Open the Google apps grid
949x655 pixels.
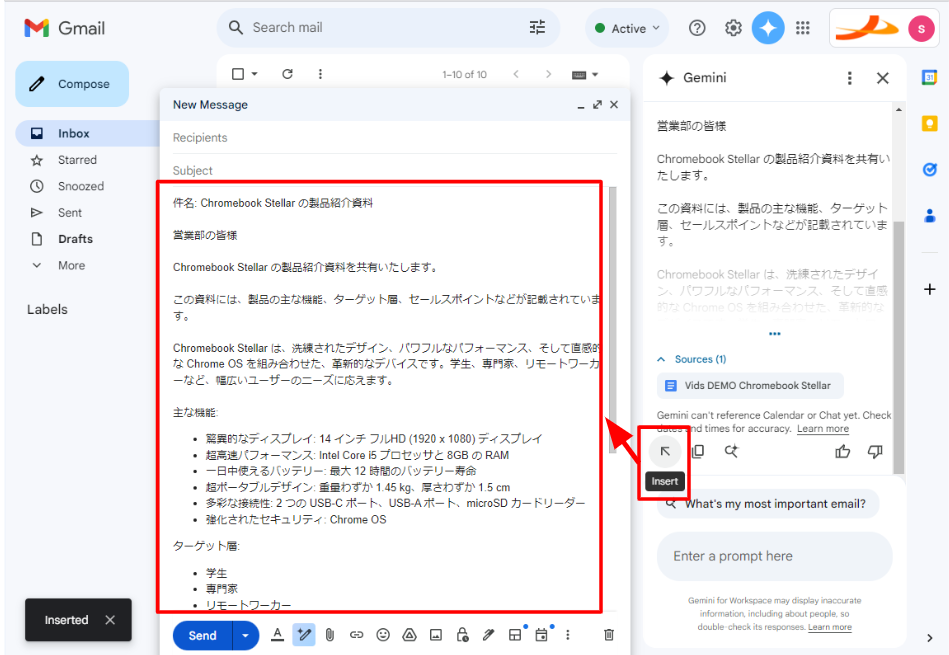coord(803,28)
